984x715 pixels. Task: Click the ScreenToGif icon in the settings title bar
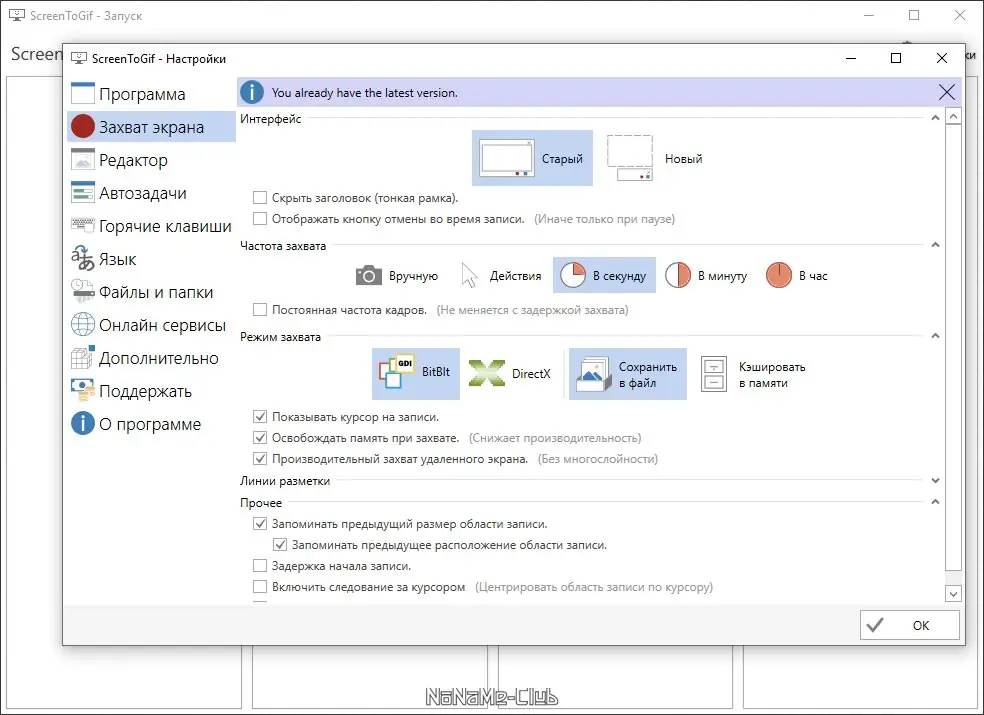coord(78,58)
